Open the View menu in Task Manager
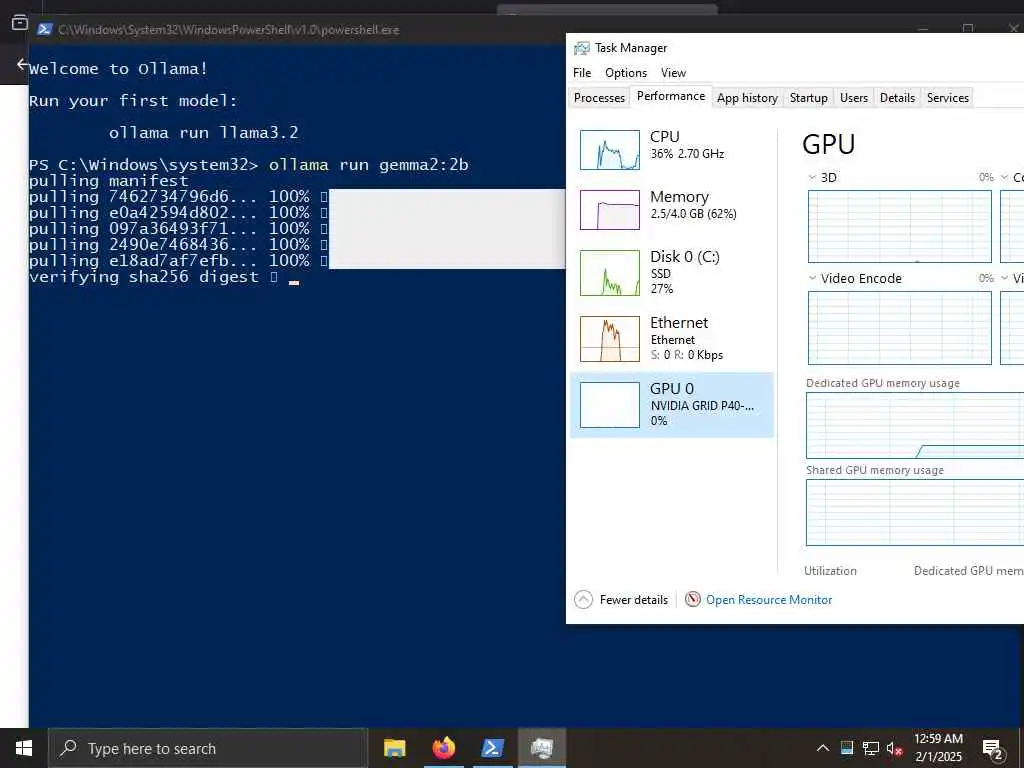The image size is (1024, 768). [673, 72]
